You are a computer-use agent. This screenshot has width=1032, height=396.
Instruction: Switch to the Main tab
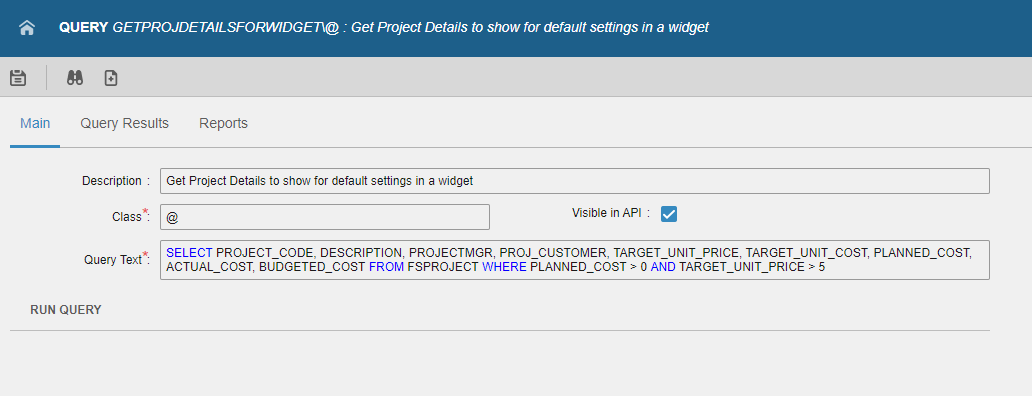click(x=35, y=123)
